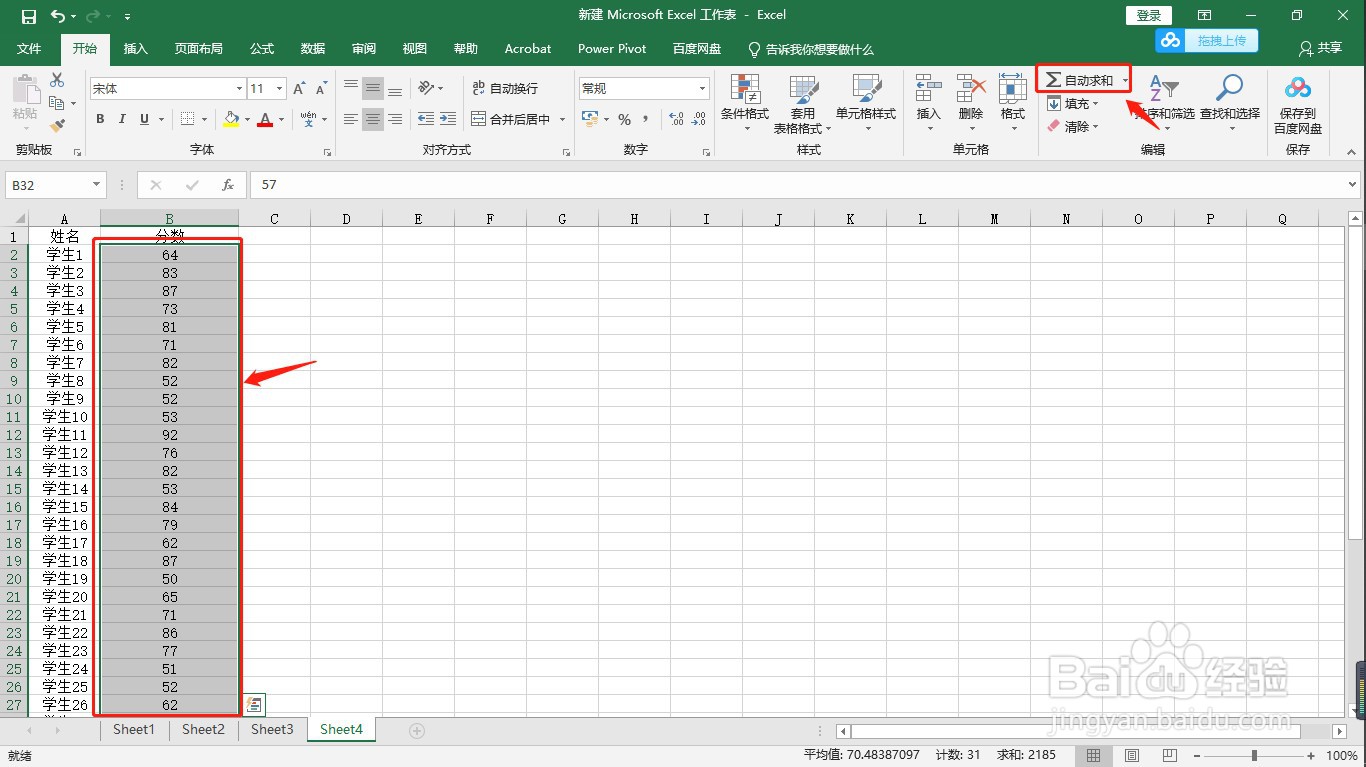Open the font size 11 dropdown
Image resolution: width=1366 pixels, height=767 pixels.
(280, 89)
